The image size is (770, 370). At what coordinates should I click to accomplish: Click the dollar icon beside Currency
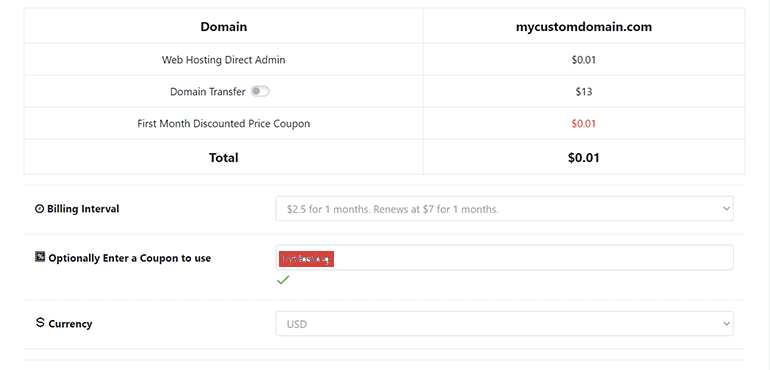[40, 322]
